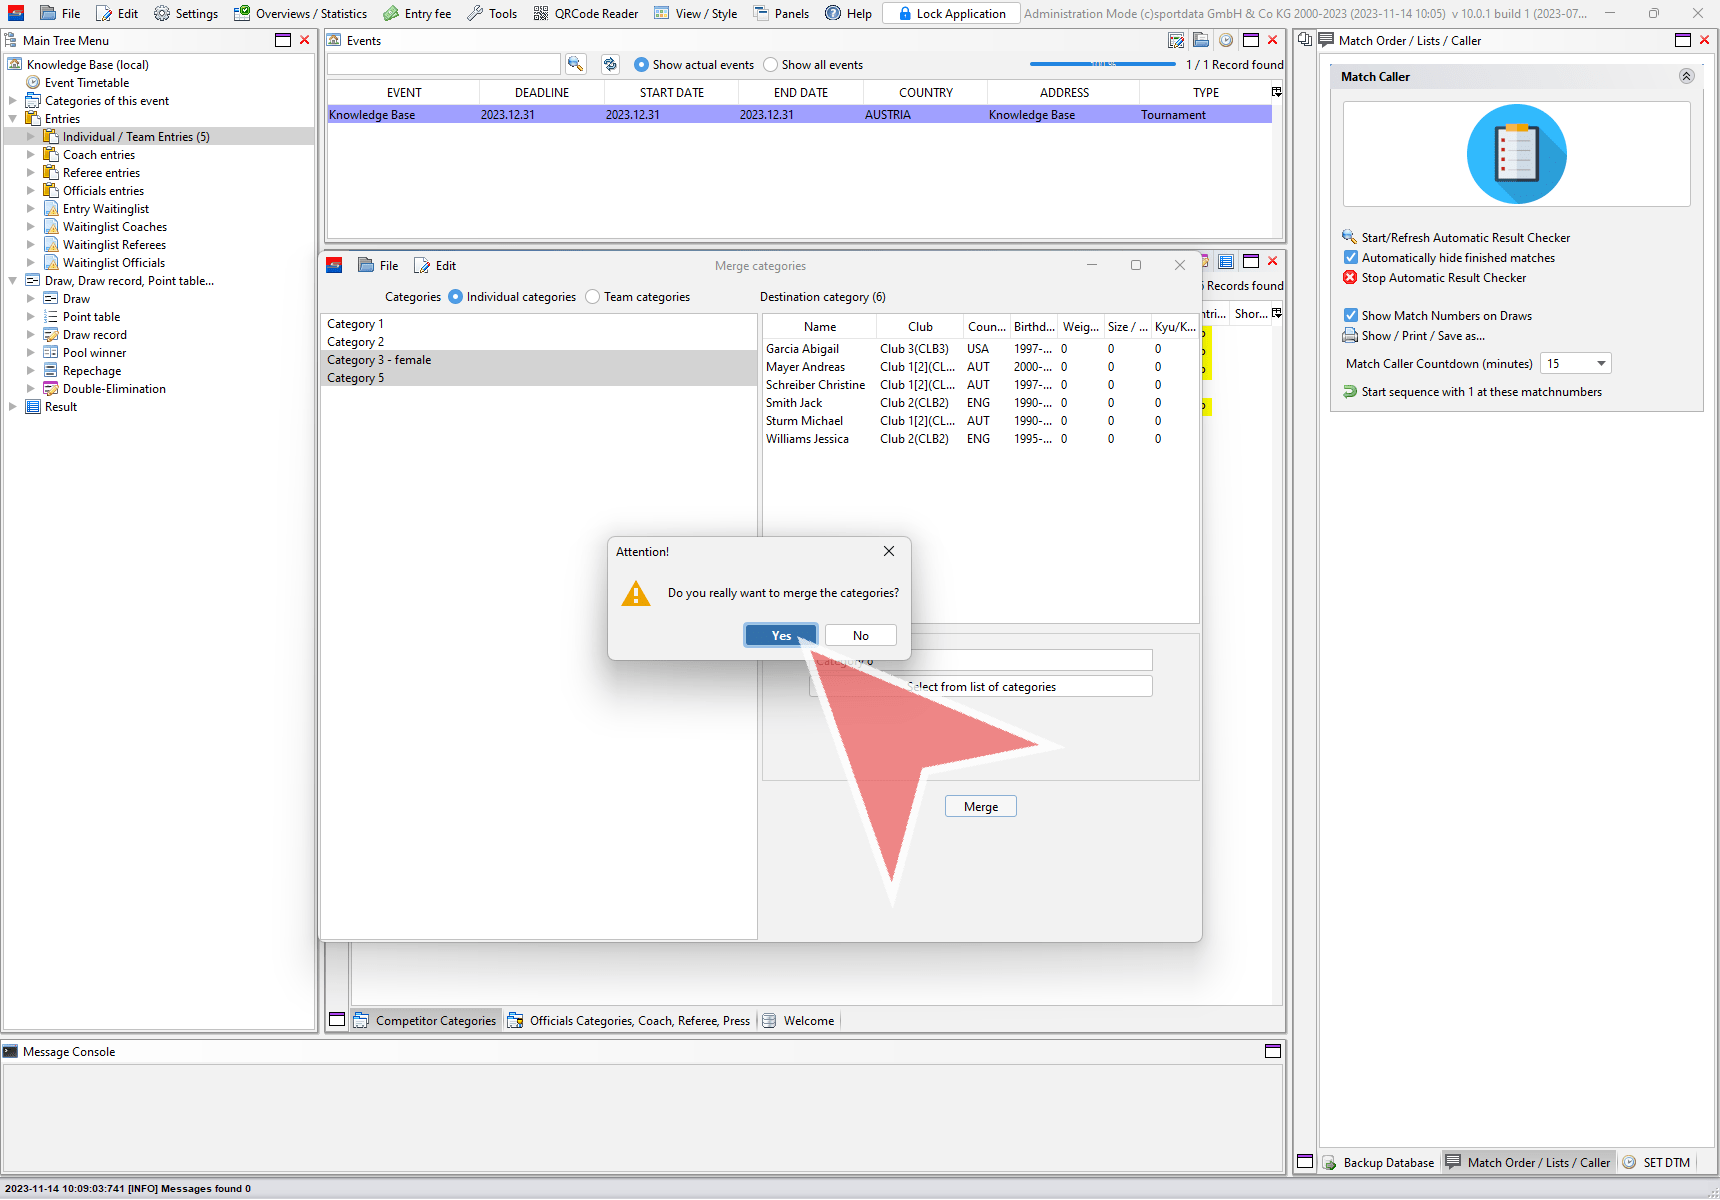Open the column chooser icon in Events table
1720x1200 pixels.
[1276, 92]
